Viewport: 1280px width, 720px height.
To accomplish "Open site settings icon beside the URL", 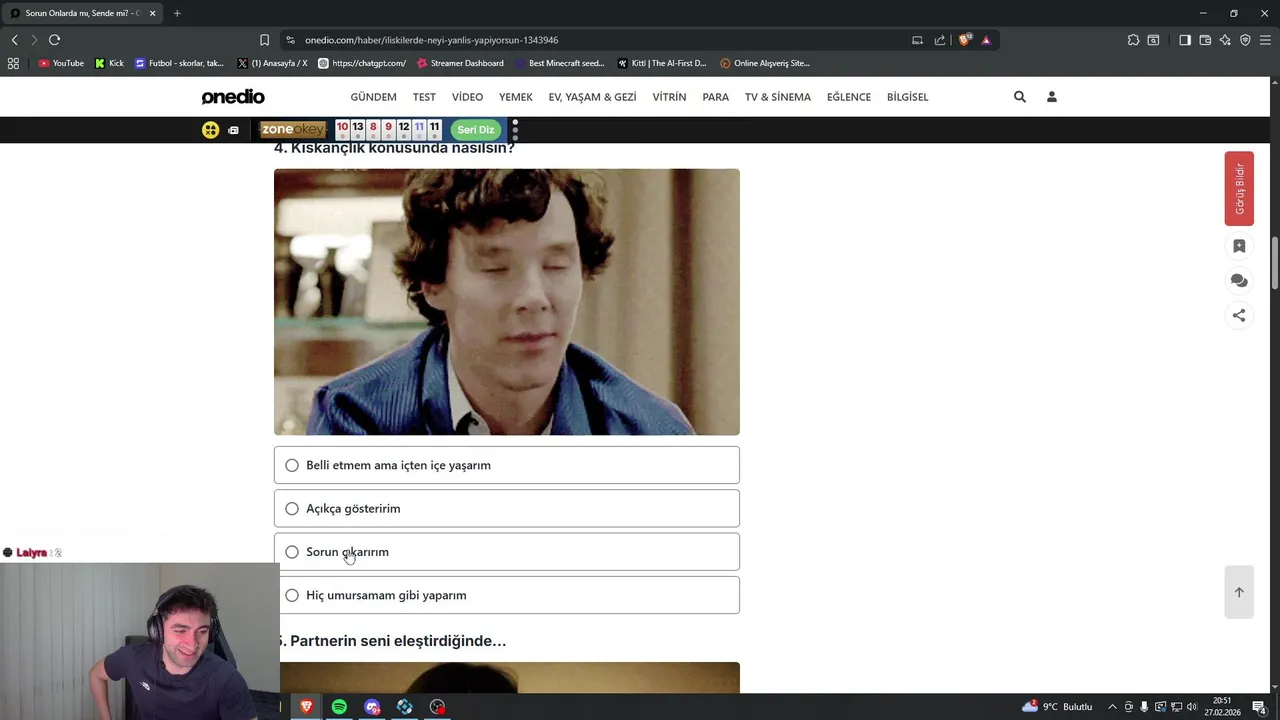I will [290, 40].
